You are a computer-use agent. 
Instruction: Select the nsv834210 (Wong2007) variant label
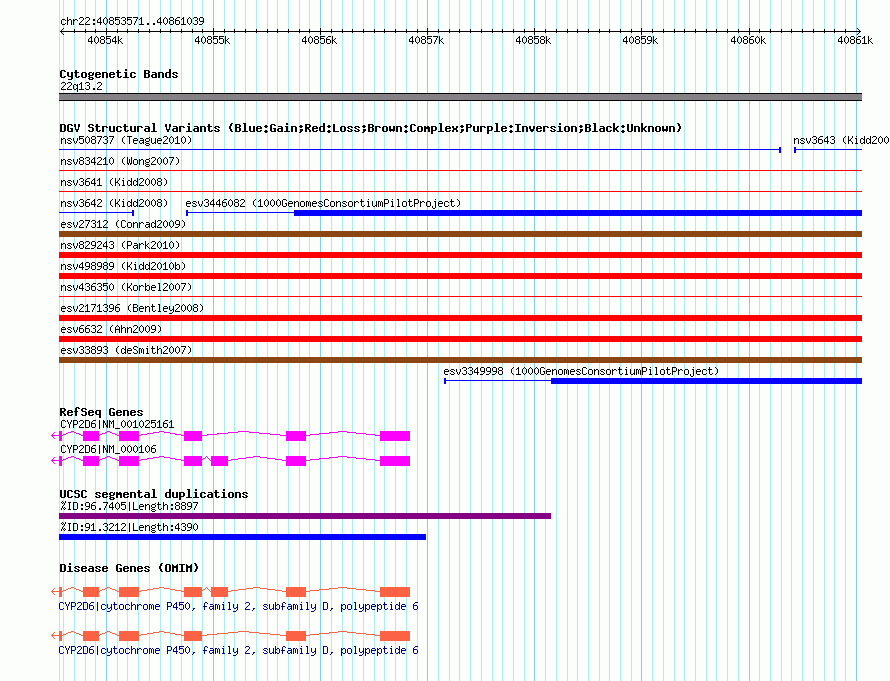pos(120,161)
